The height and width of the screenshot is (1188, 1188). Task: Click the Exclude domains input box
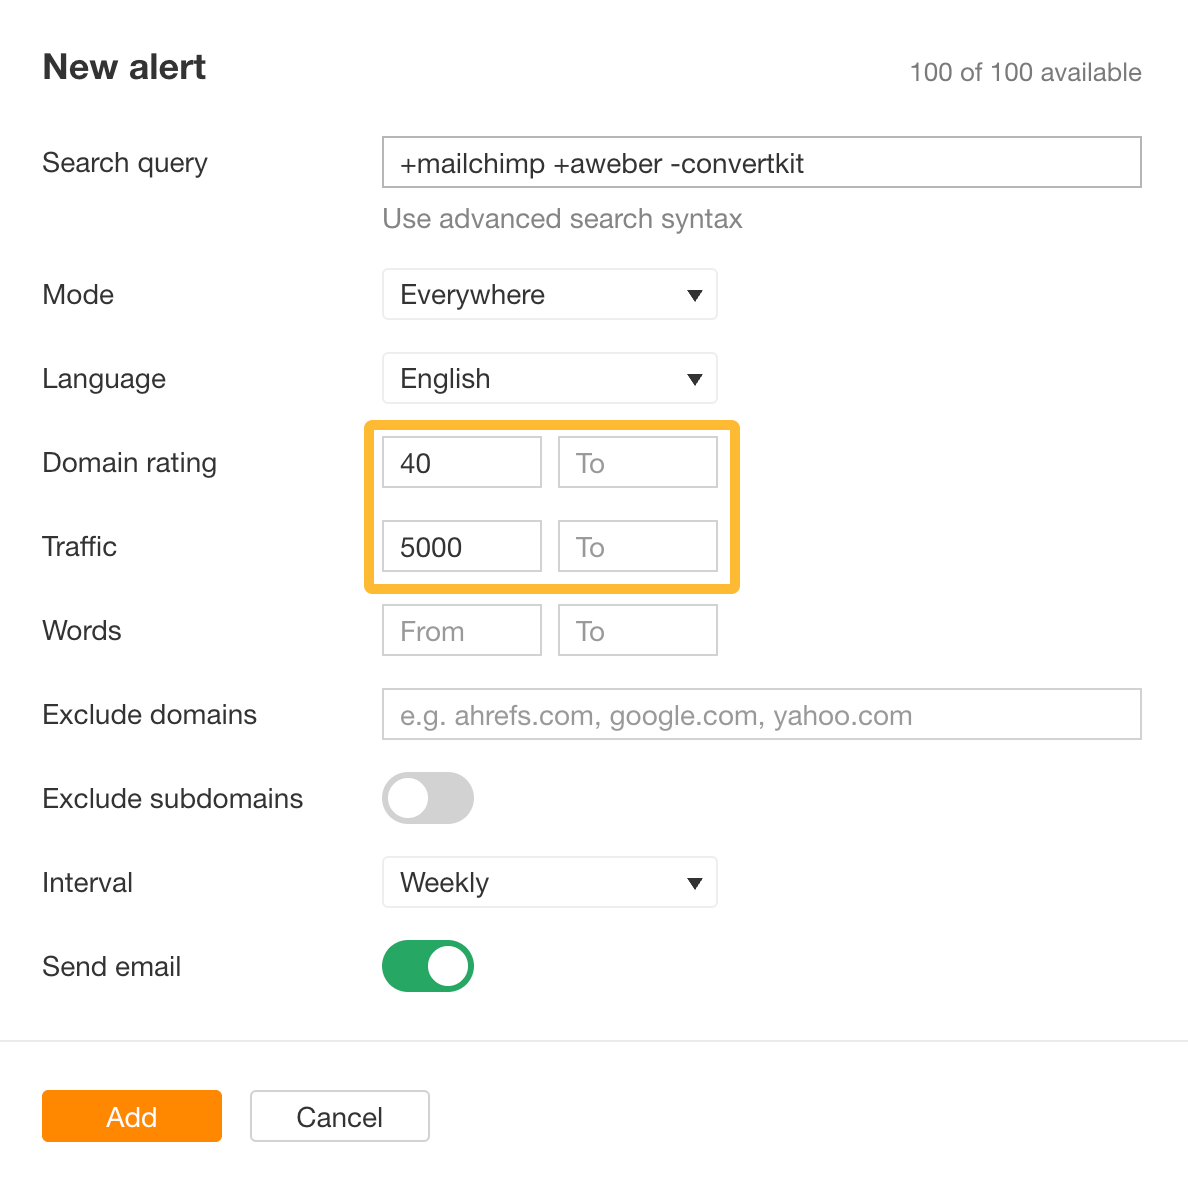(x=760, y=714)
